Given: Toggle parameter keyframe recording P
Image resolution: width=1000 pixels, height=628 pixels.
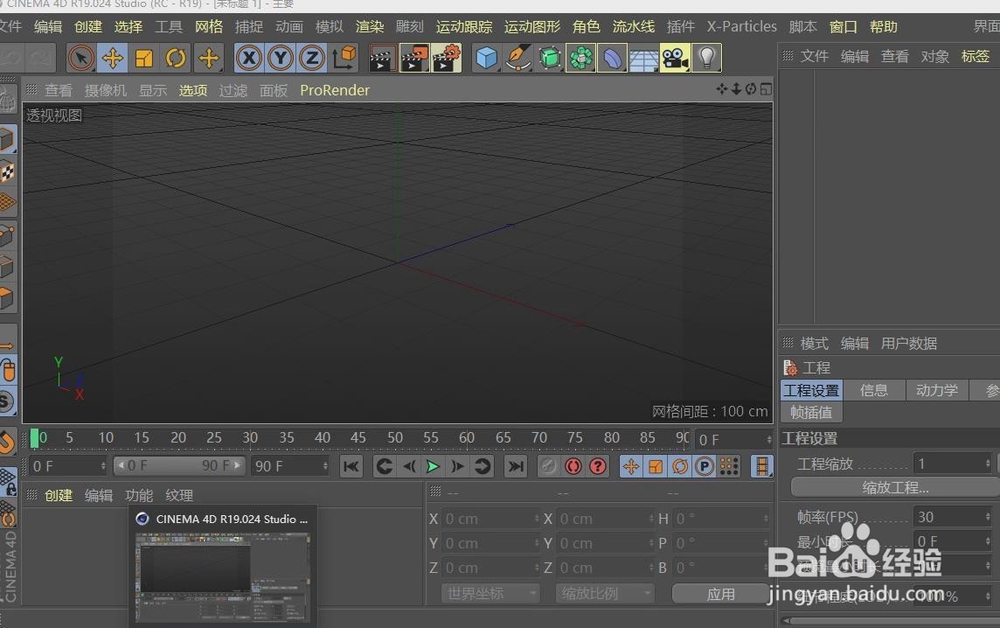Looking at the screenshot, I should pyautogui.click(x=704, y=467).
